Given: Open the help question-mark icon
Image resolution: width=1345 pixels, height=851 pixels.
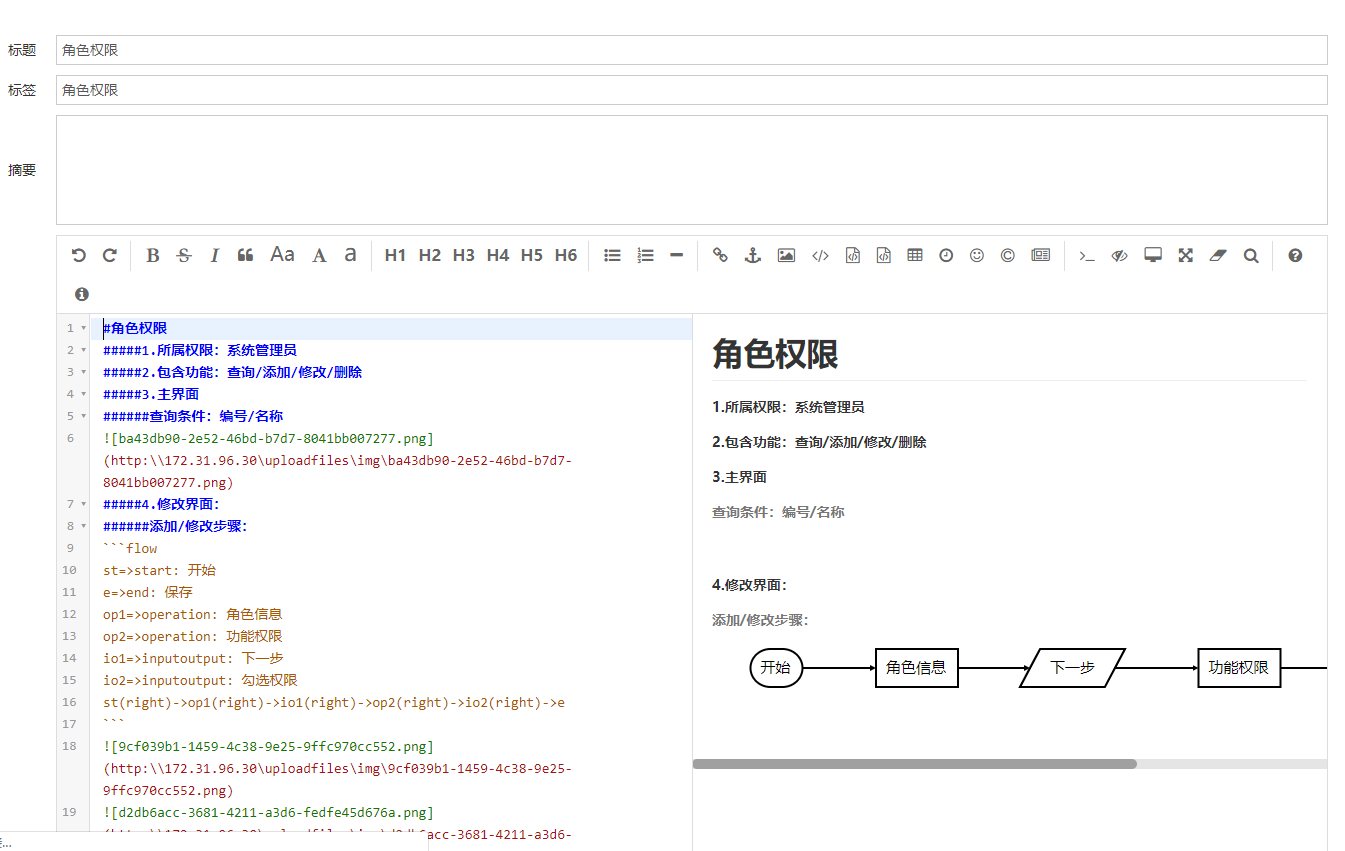Looking at the screenshot, I should (x=1296, y=256).
